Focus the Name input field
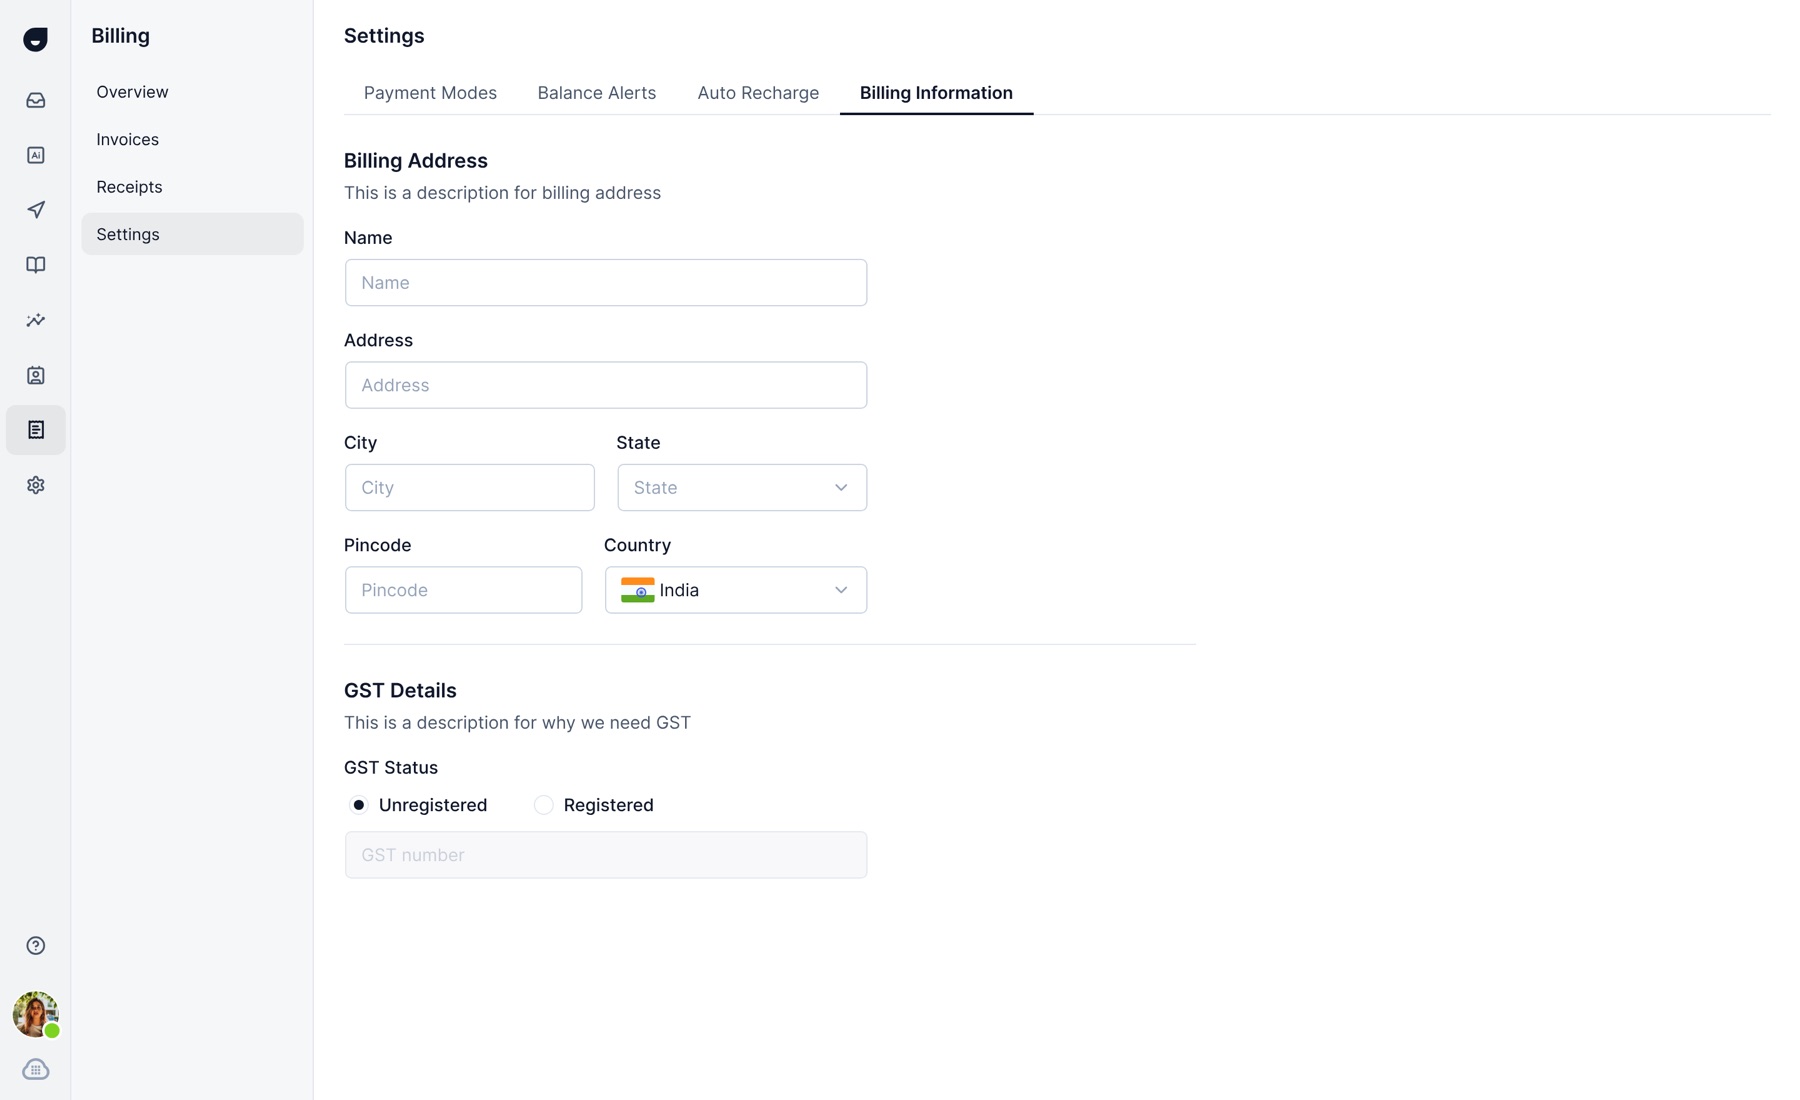The height and width of the screenshot is (1100, 1800). click(x=606, y=282)
